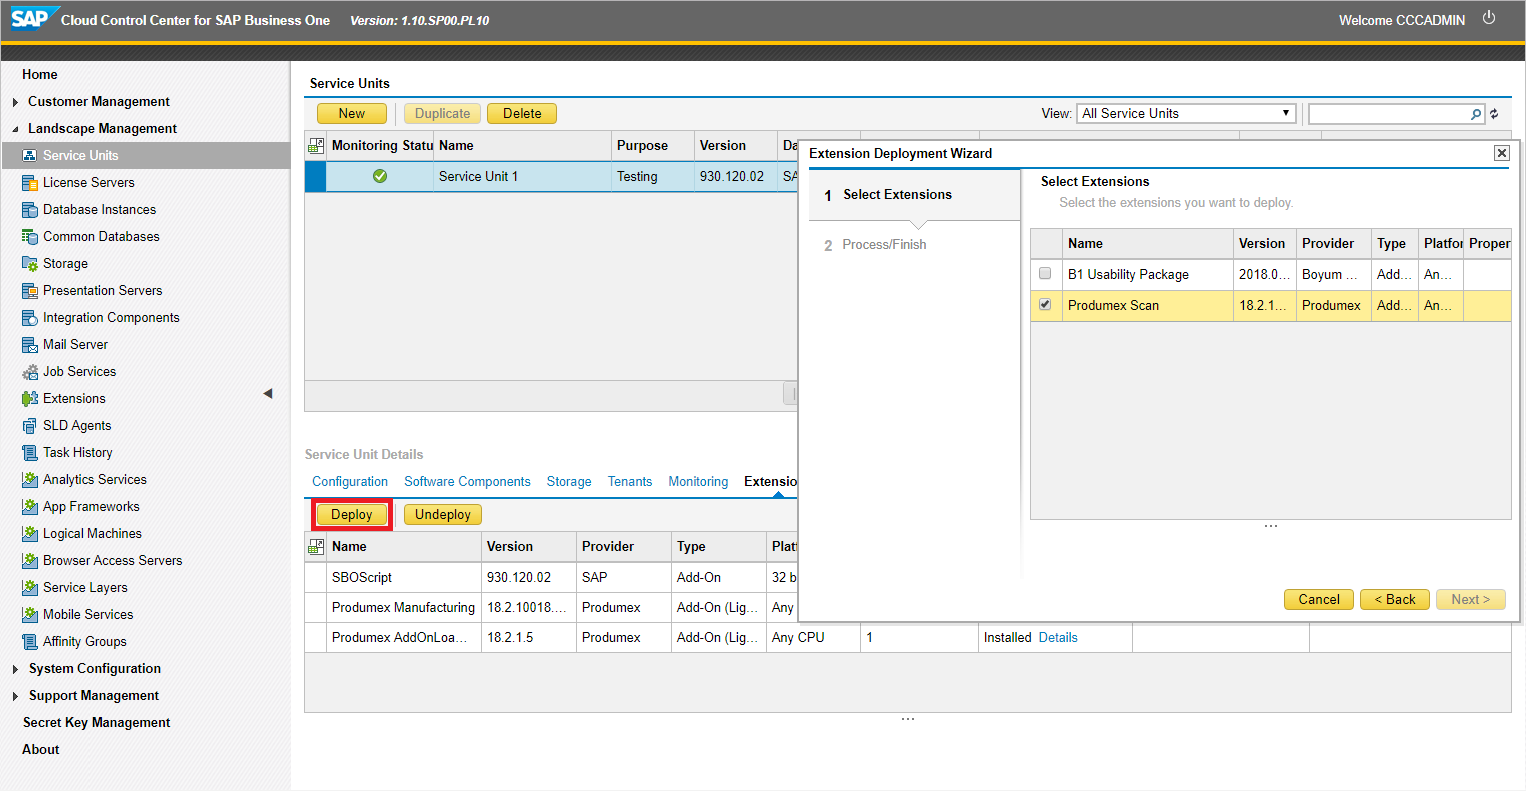Click the Cancel button in the wizard
1526x791 pixels.
click(1318, 599)
